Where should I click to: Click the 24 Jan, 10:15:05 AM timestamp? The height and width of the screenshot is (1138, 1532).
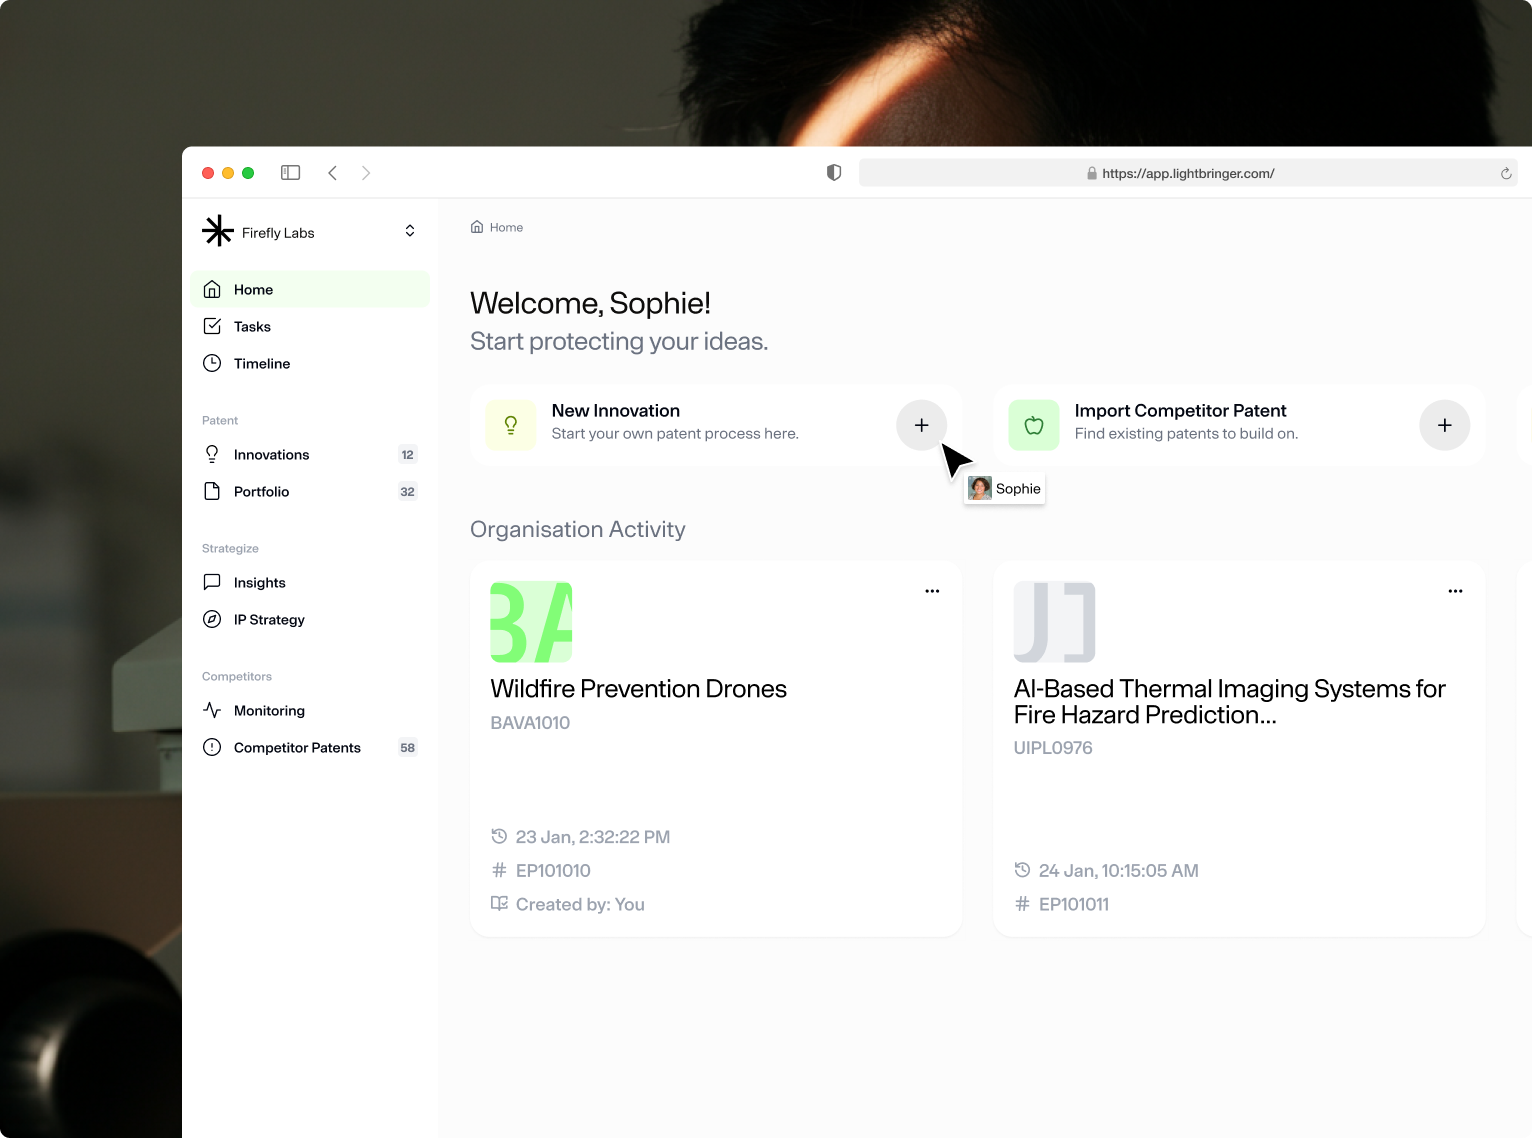1118,871
